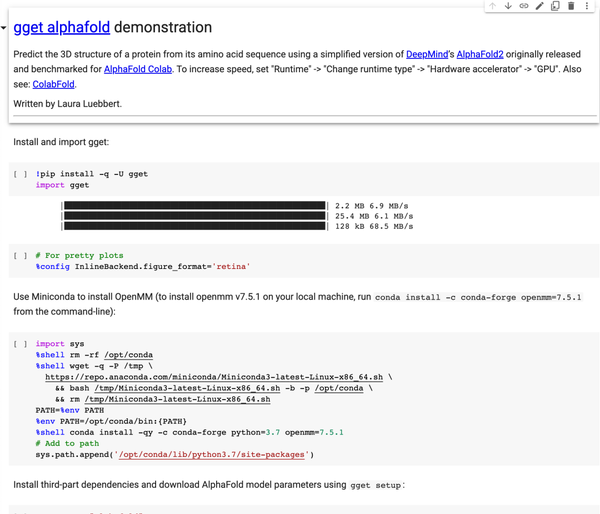Run the Miniconda install cell

pyautogui.click(x=20, y=344)
